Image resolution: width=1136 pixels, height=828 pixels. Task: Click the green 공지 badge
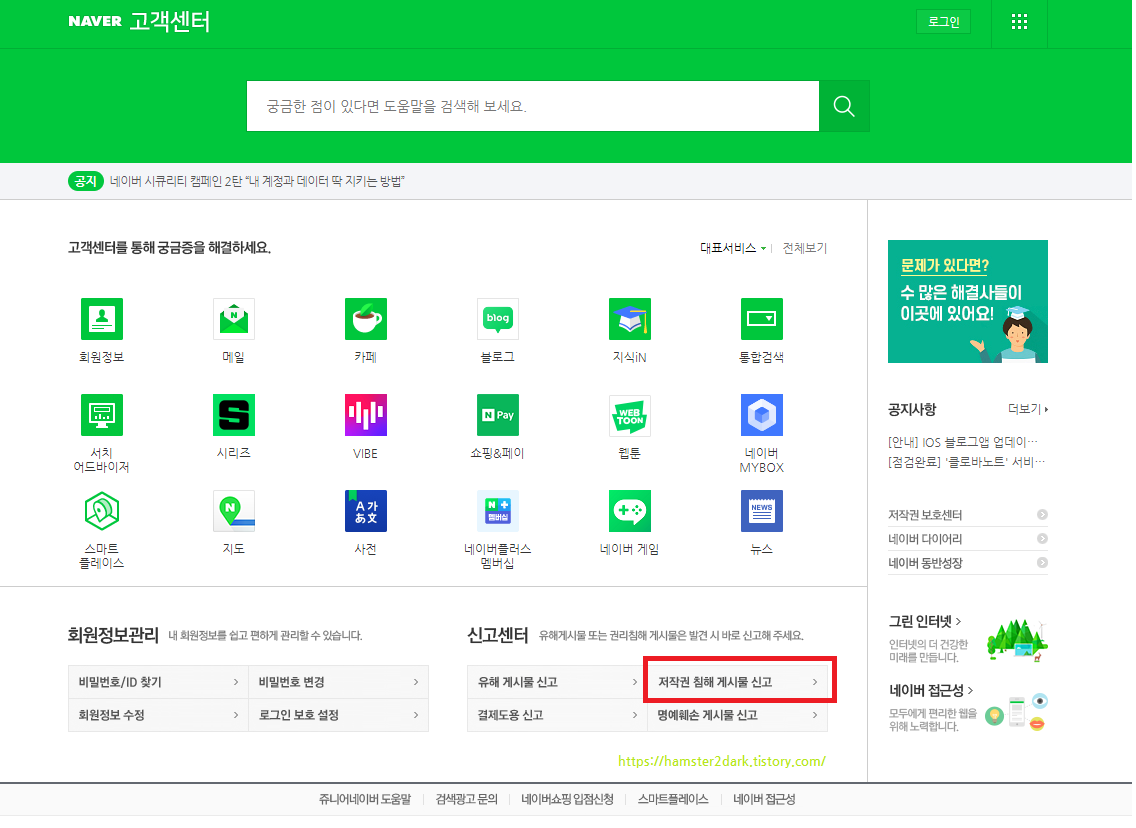pyautogui.click(x=85, y=182)
